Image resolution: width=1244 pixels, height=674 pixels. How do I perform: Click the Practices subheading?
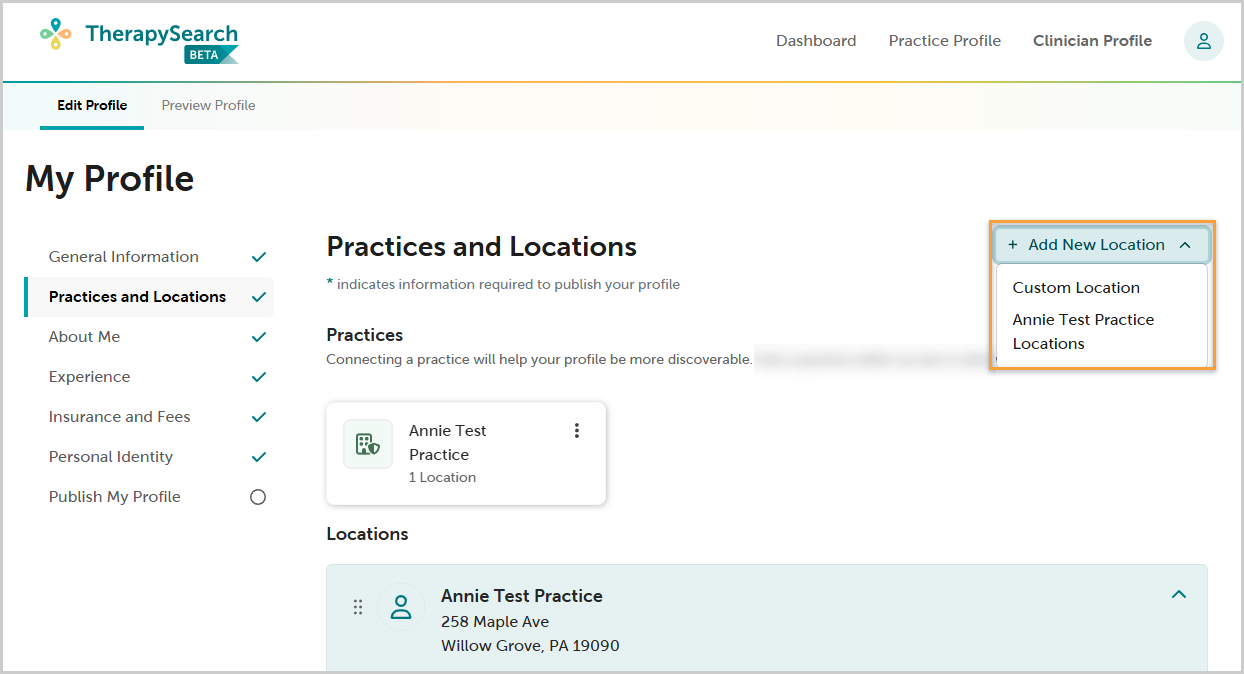point(365,335)
